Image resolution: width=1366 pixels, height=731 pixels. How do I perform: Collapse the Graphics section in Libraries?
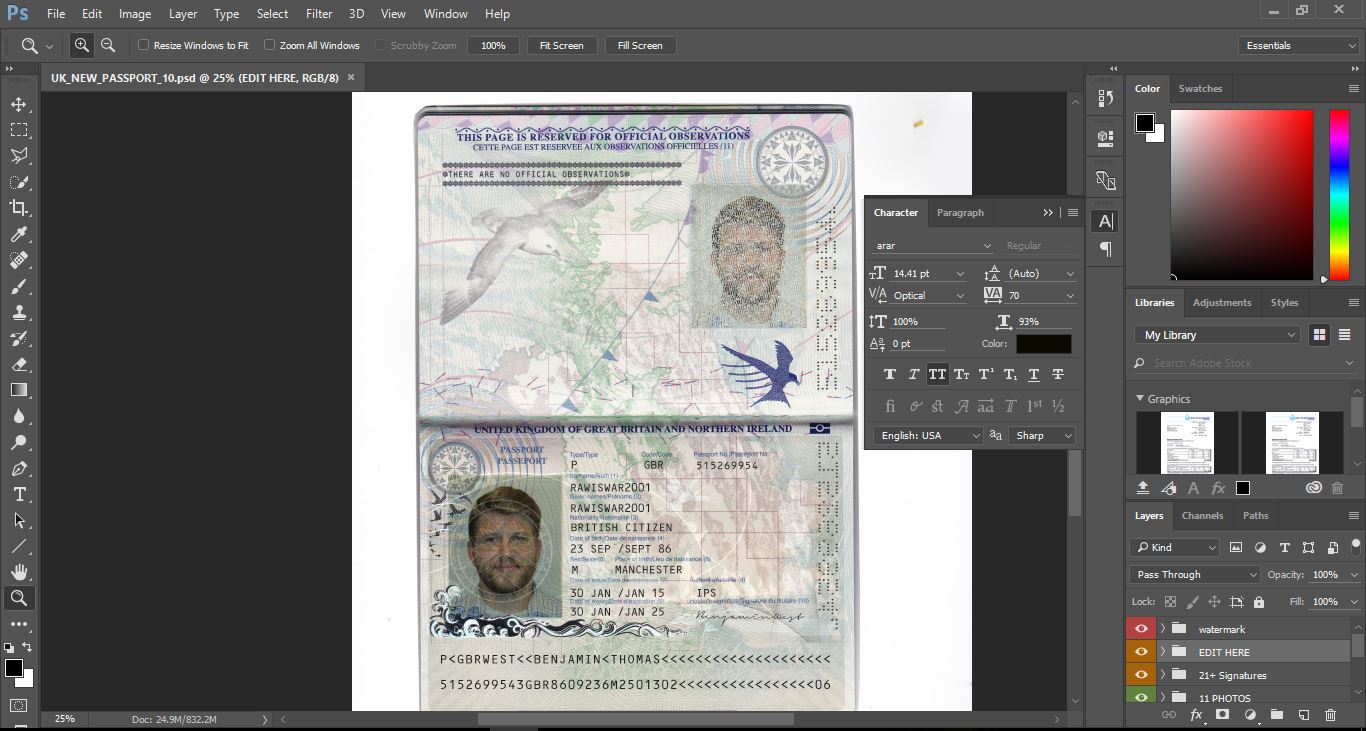click(x=1140, y=398)
